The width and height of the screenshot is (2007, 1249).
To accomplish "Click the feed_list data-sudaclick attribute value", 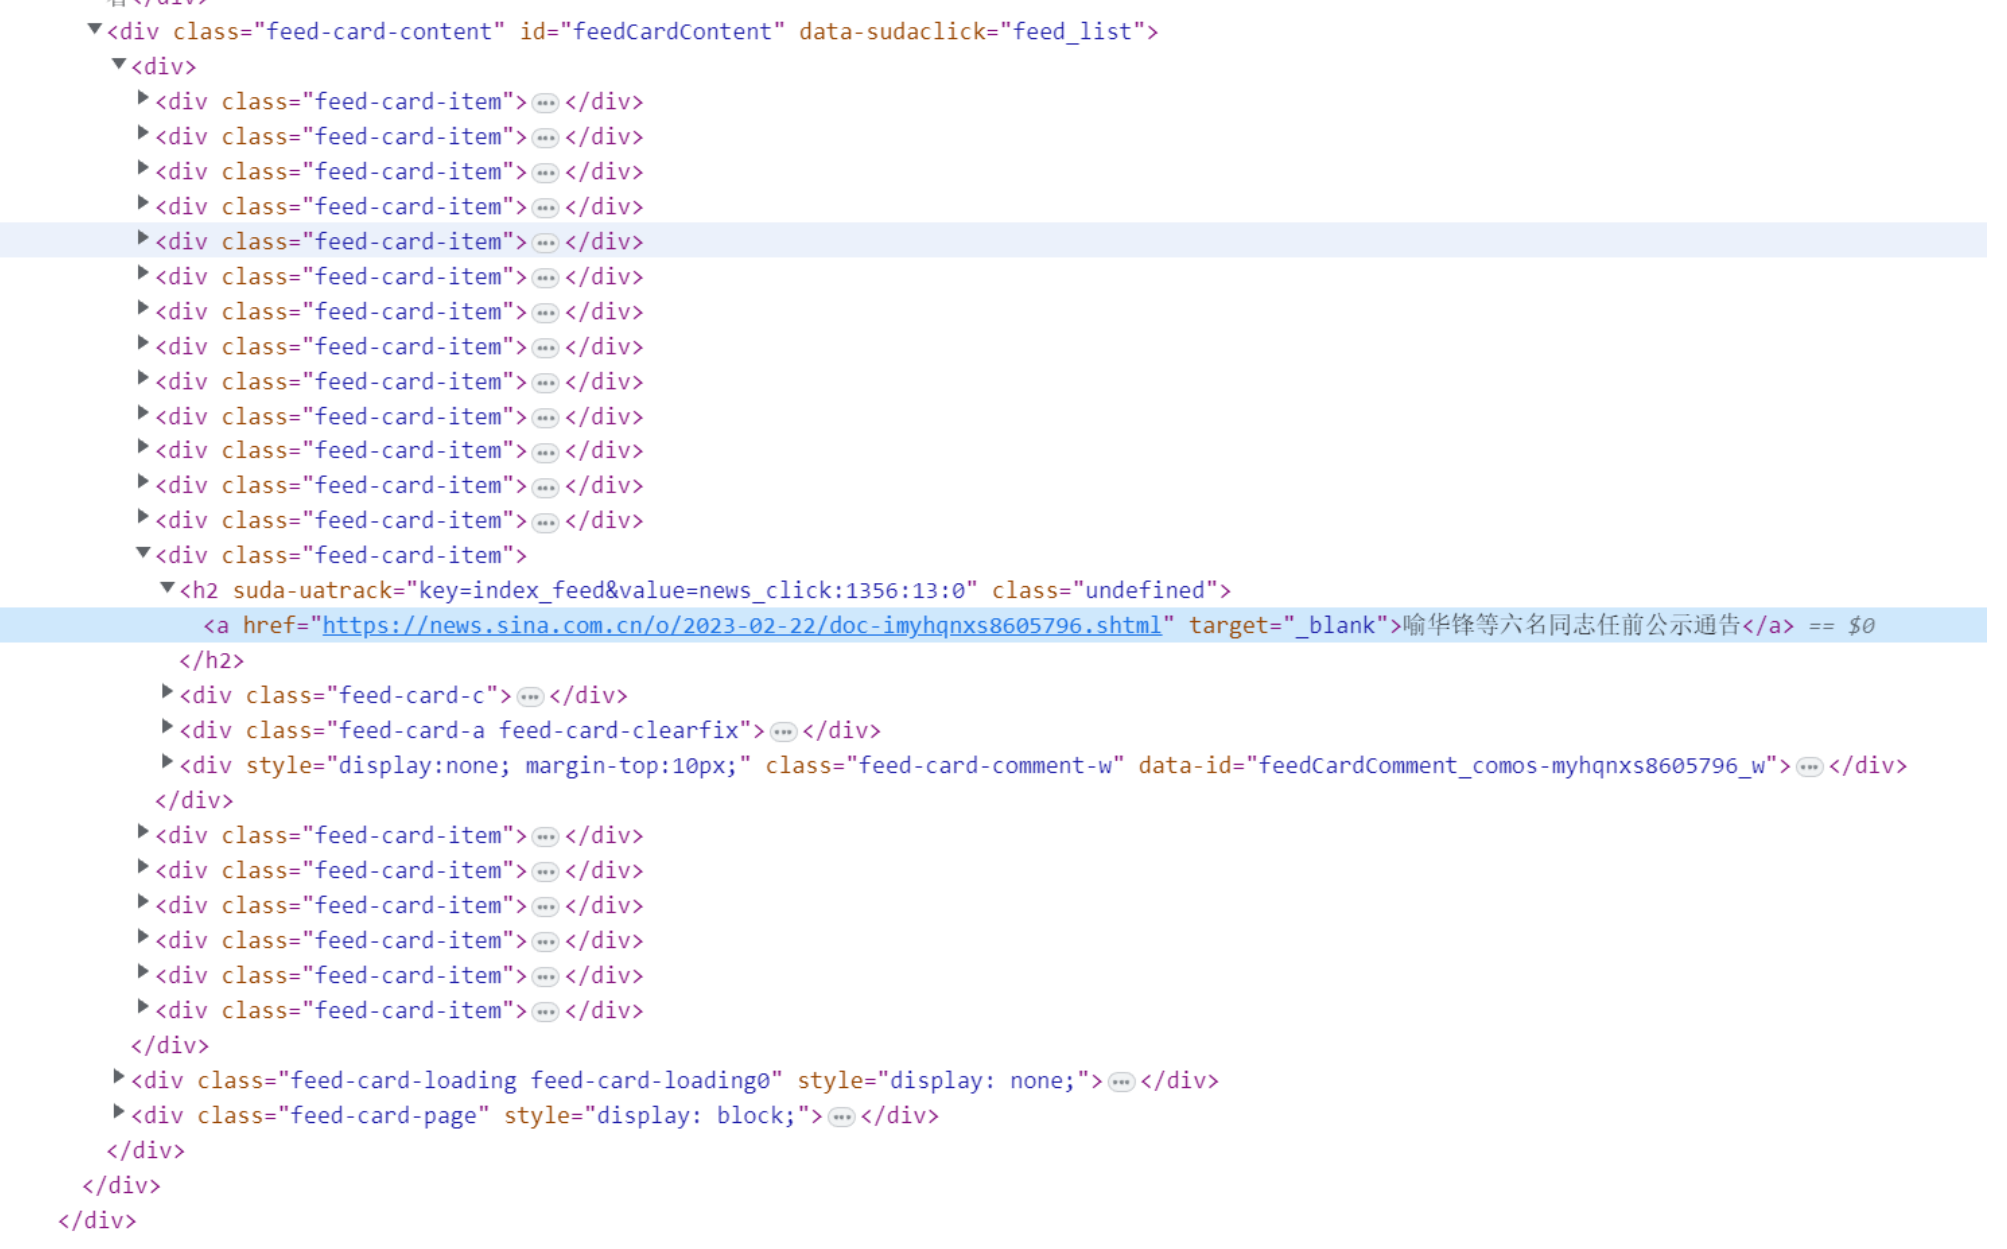I will [1071, 32].
